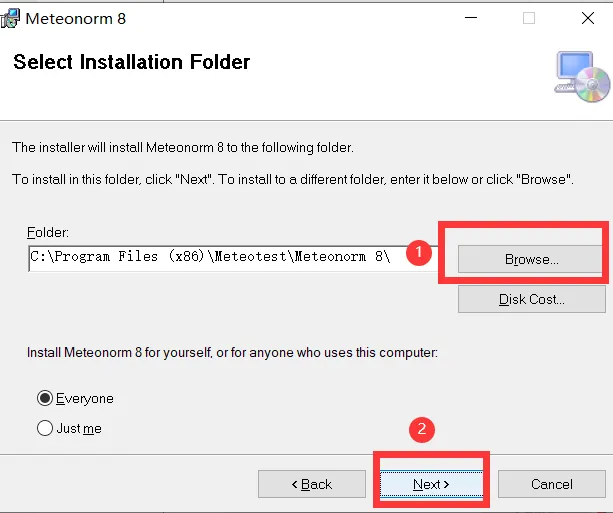Click into the Folder path text field

[233, 258]
